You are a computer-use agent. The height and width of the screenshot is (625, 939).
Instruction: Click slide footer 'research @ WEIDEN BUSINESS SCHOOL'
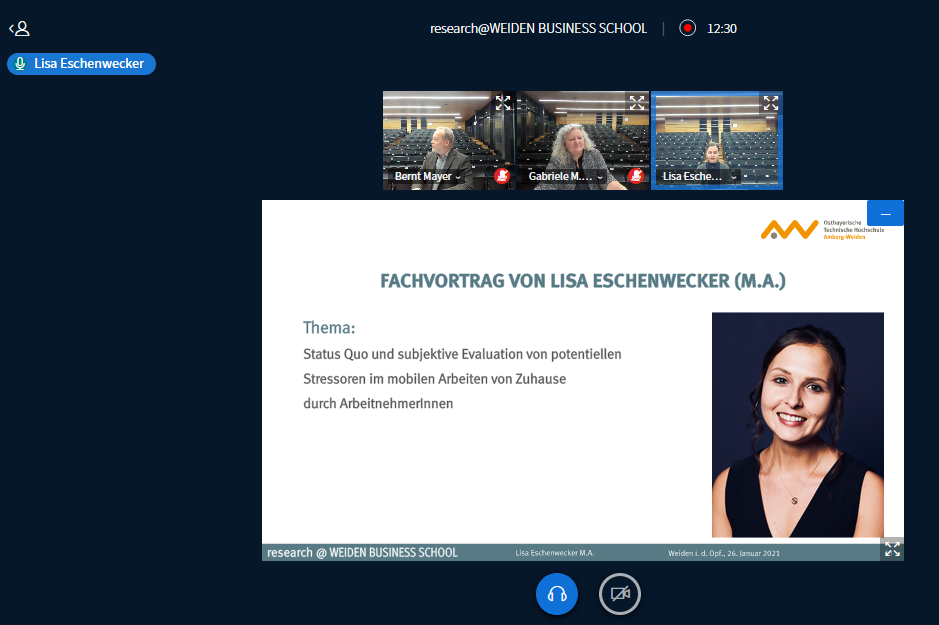point(362,553)
